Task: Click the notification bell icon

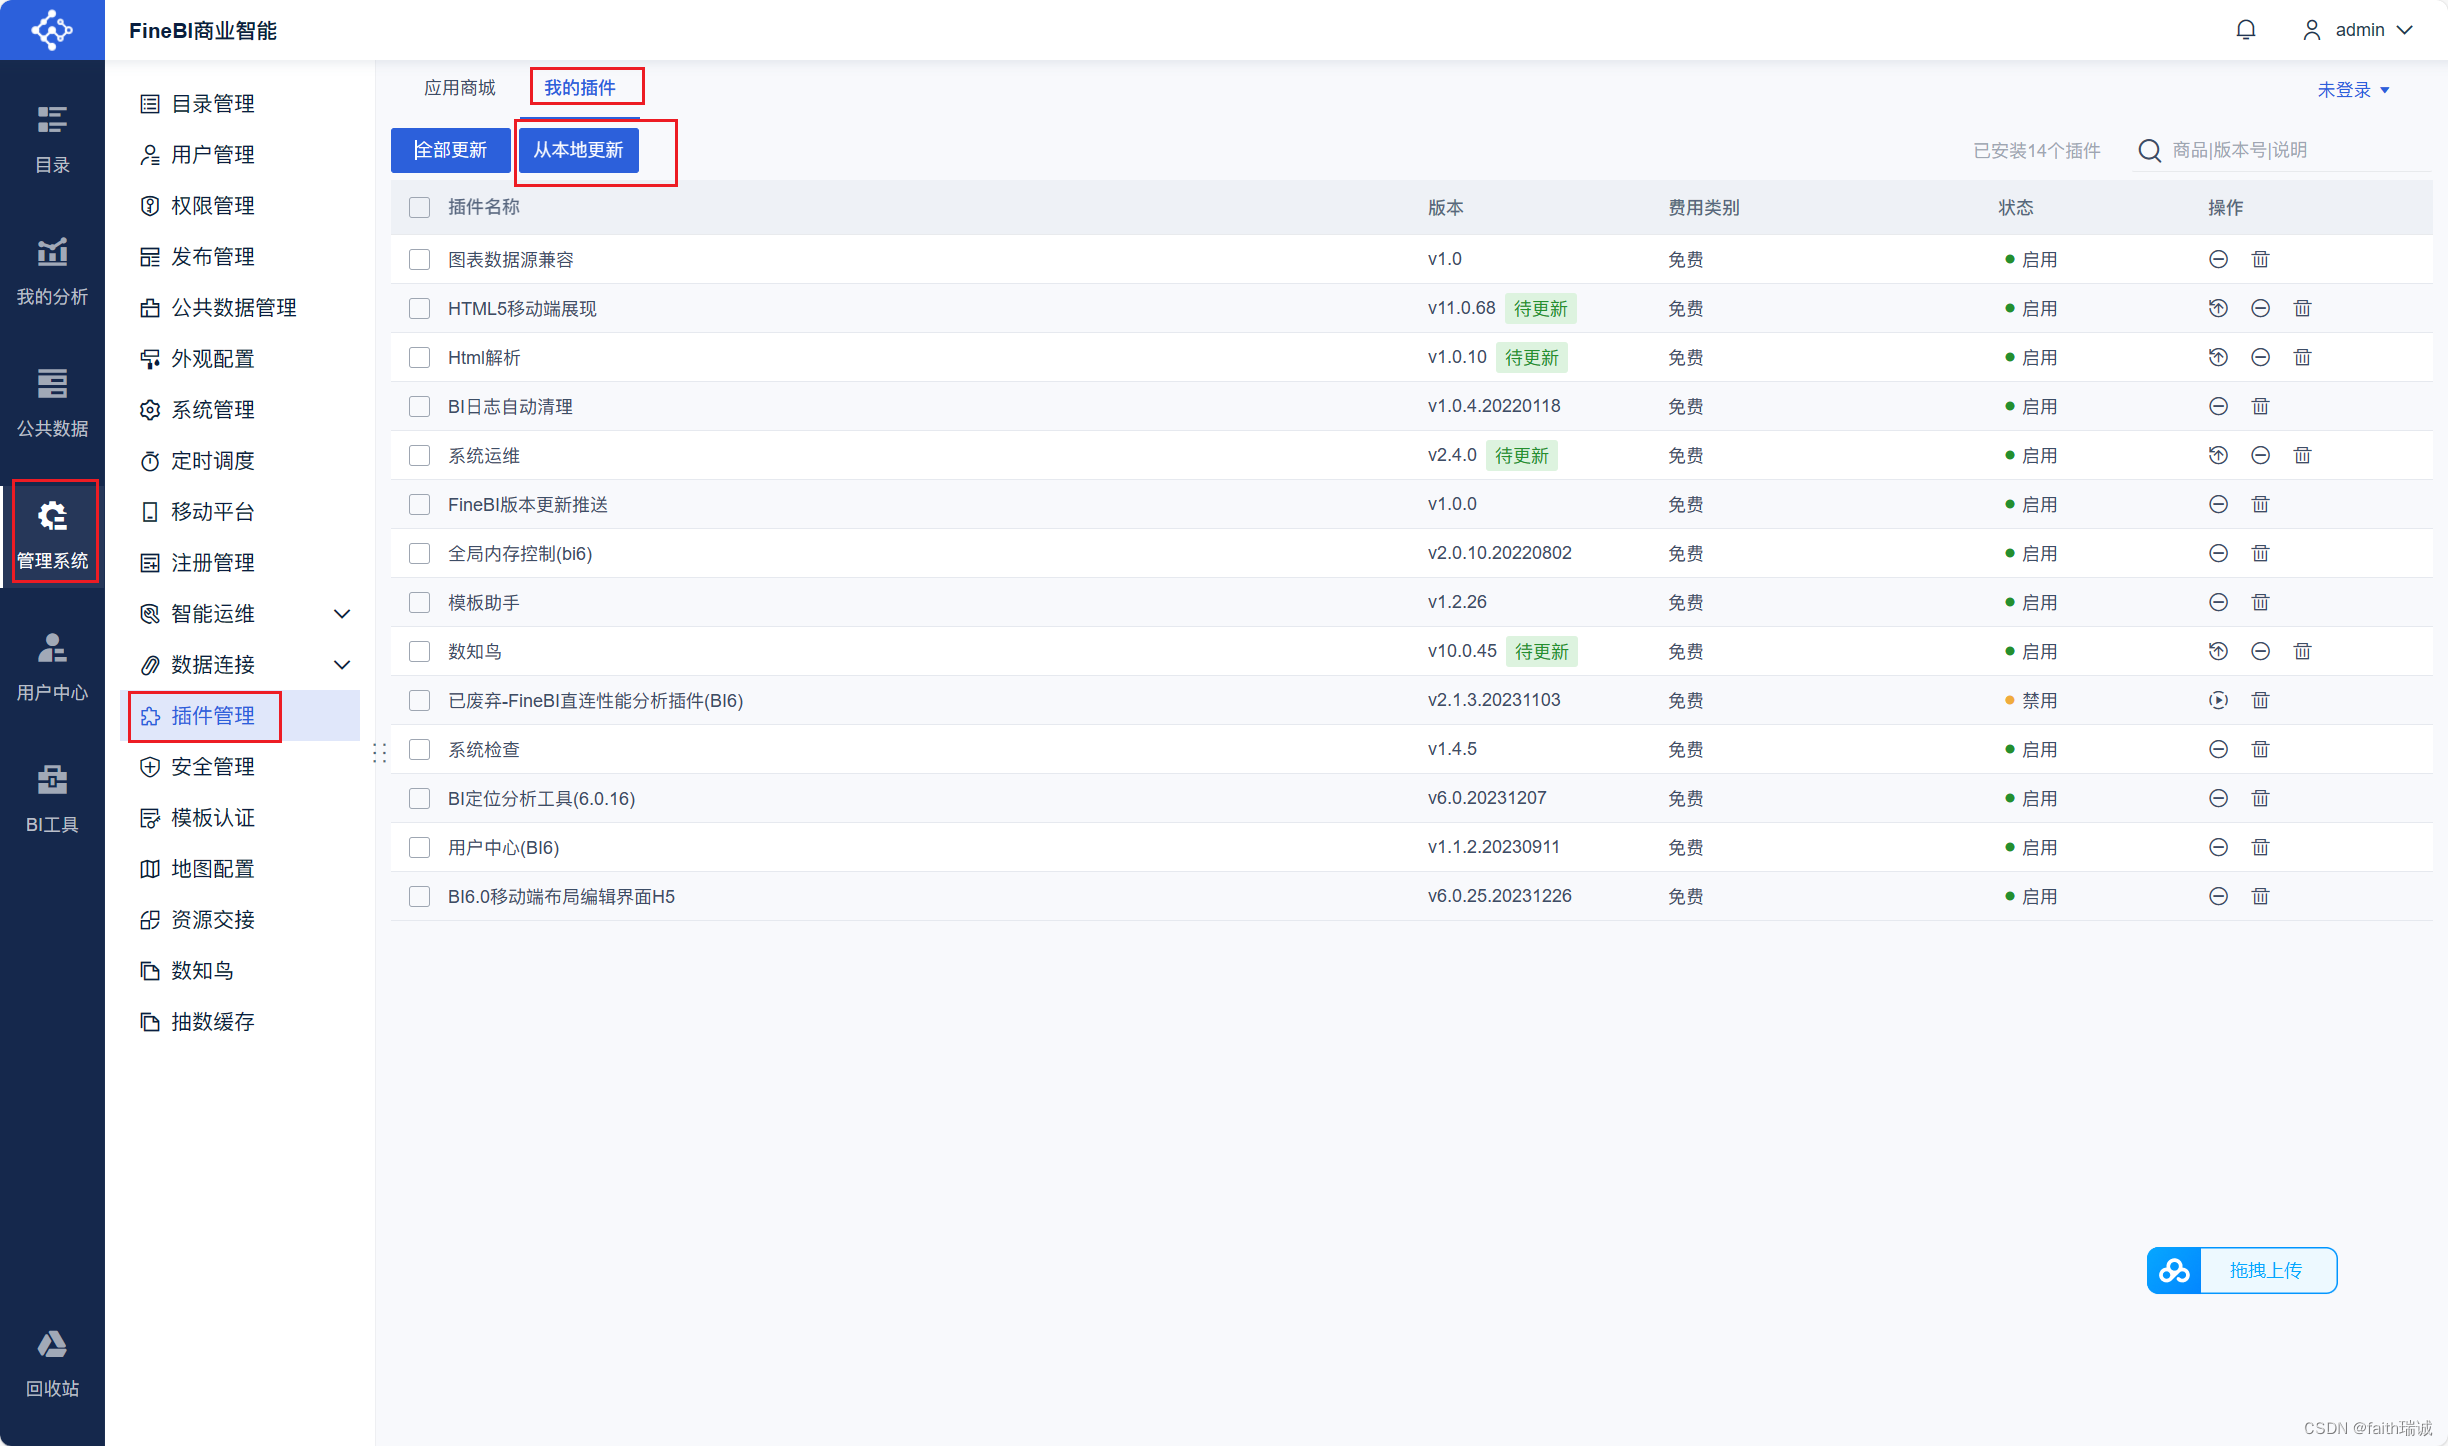Action: [2246, 30]
